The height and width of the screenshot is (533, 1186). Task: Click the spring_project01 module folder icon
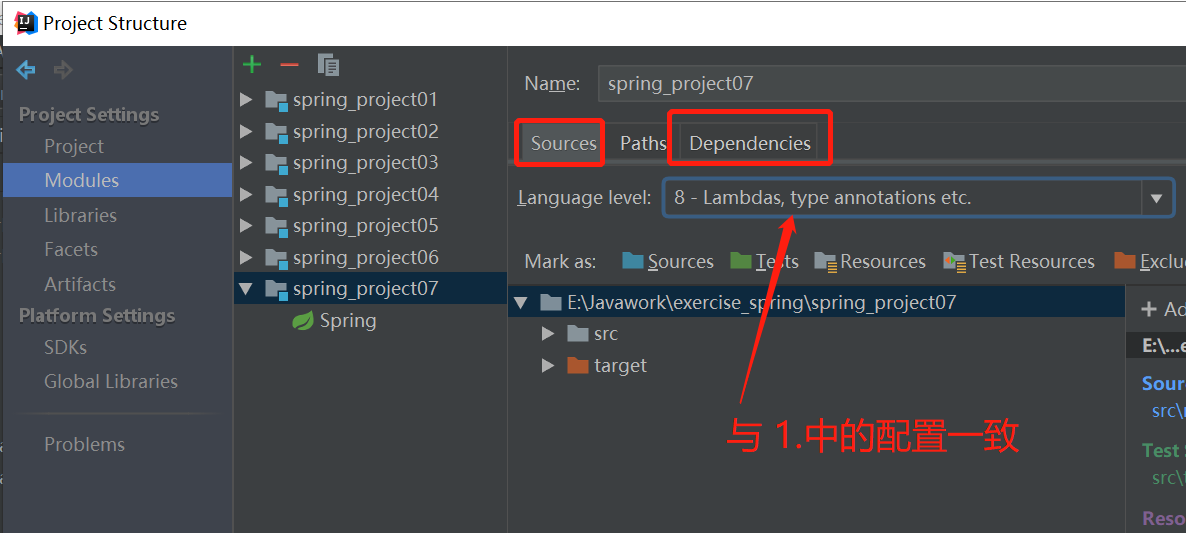[276, 101]
